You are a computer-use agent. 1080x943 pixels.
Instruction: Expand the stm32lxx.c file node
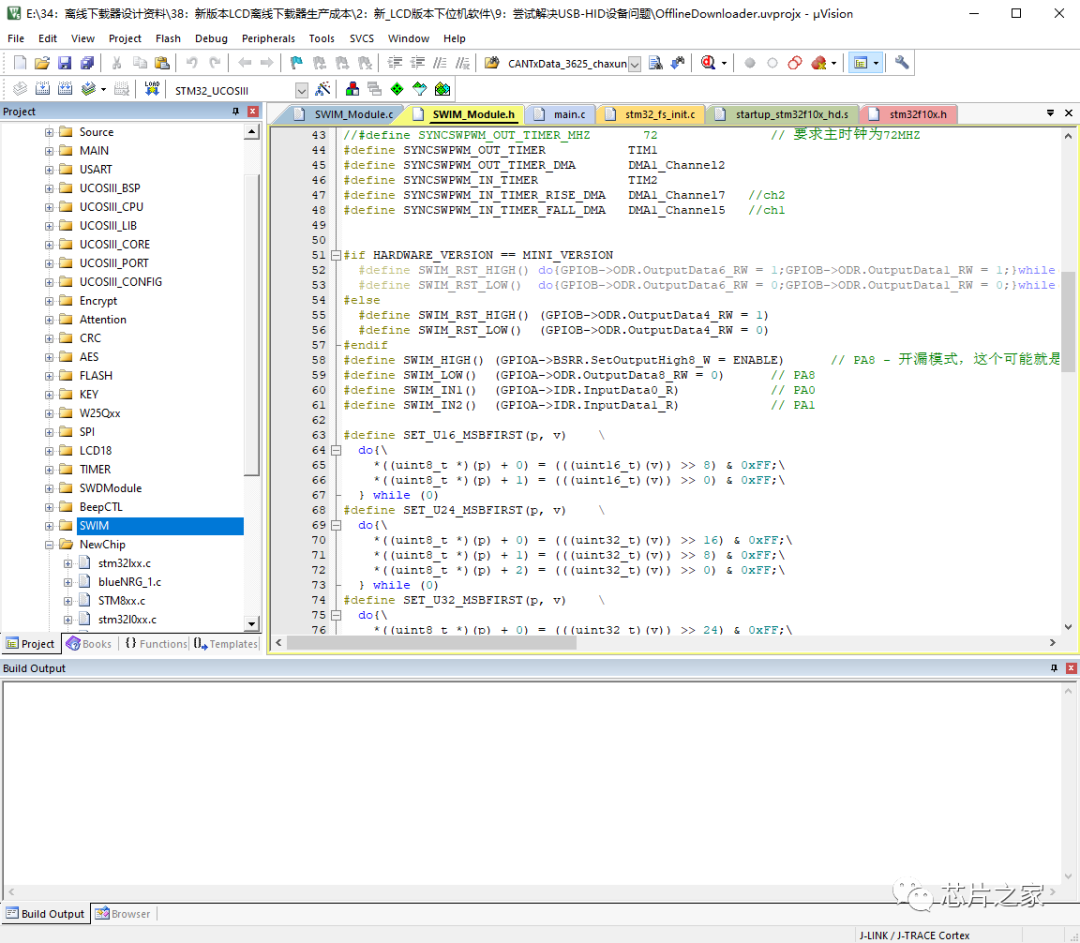(x=68, y=563)
